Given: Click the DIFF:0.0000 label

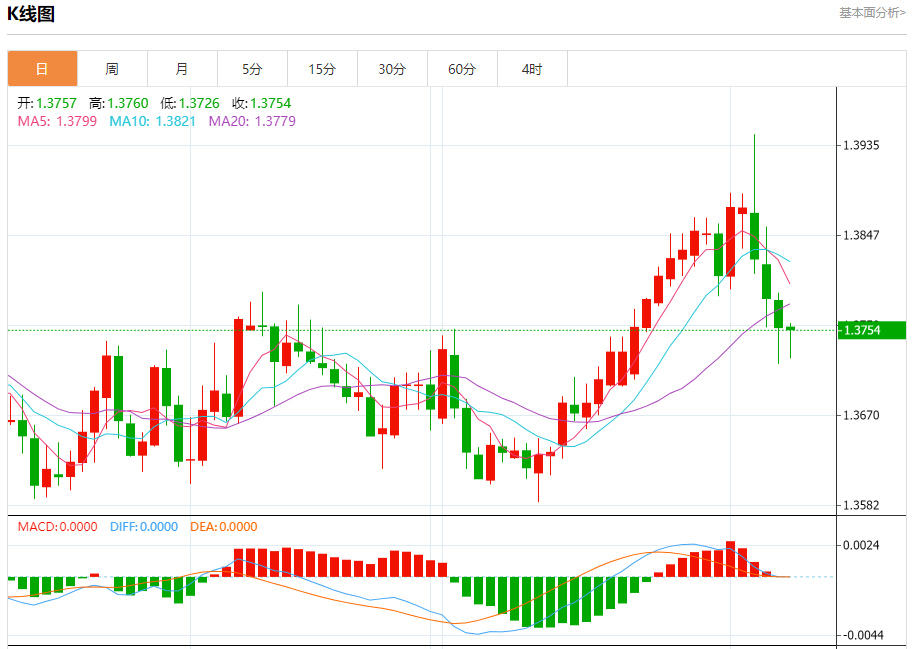Looking at the screenshot, I should (x=144, y=527).
